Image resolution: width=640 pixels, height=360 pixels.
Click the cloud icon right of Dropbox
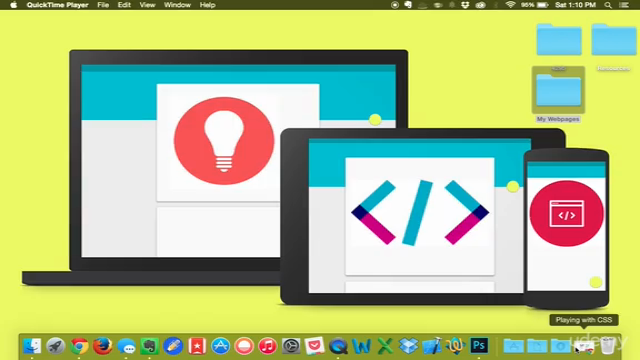(480, 5)
